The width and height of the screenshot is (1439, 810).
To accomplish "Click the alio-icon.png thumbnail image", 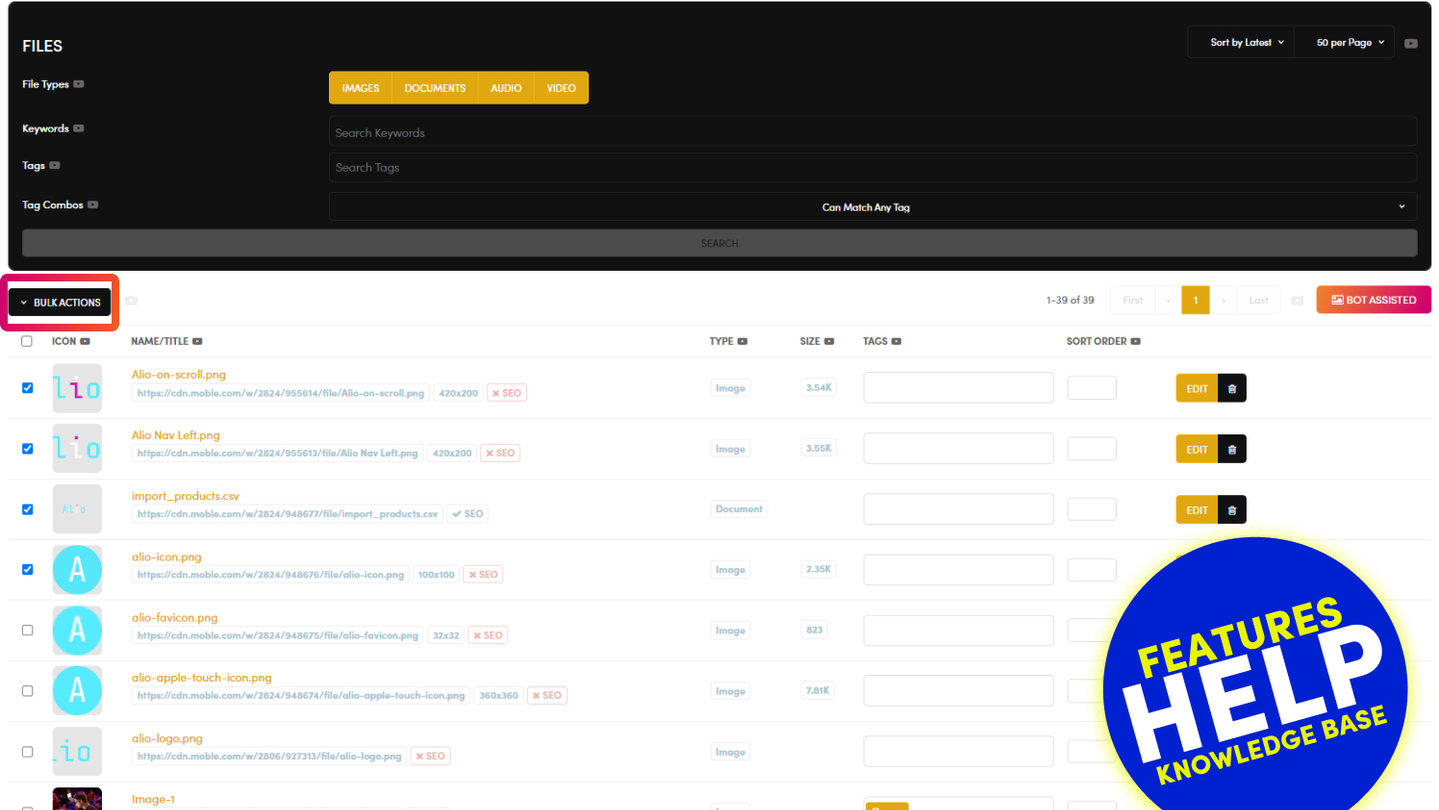I will tap(77, 570).
